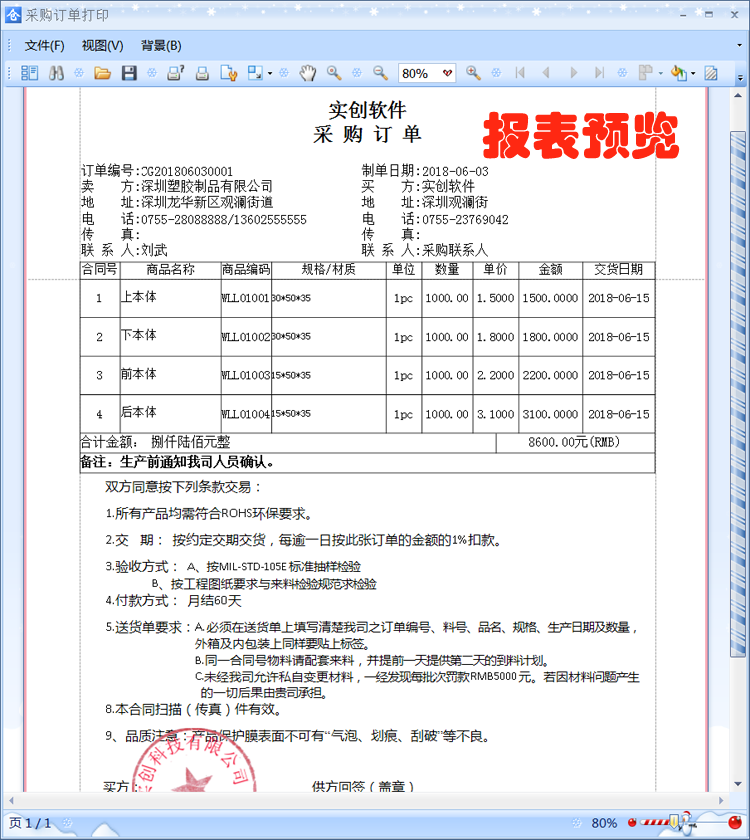Image resolution: width=750 pixels, height=840 pixels.
Task: Expand the menu bar options arrow at right
Action: tap(740, 46)
